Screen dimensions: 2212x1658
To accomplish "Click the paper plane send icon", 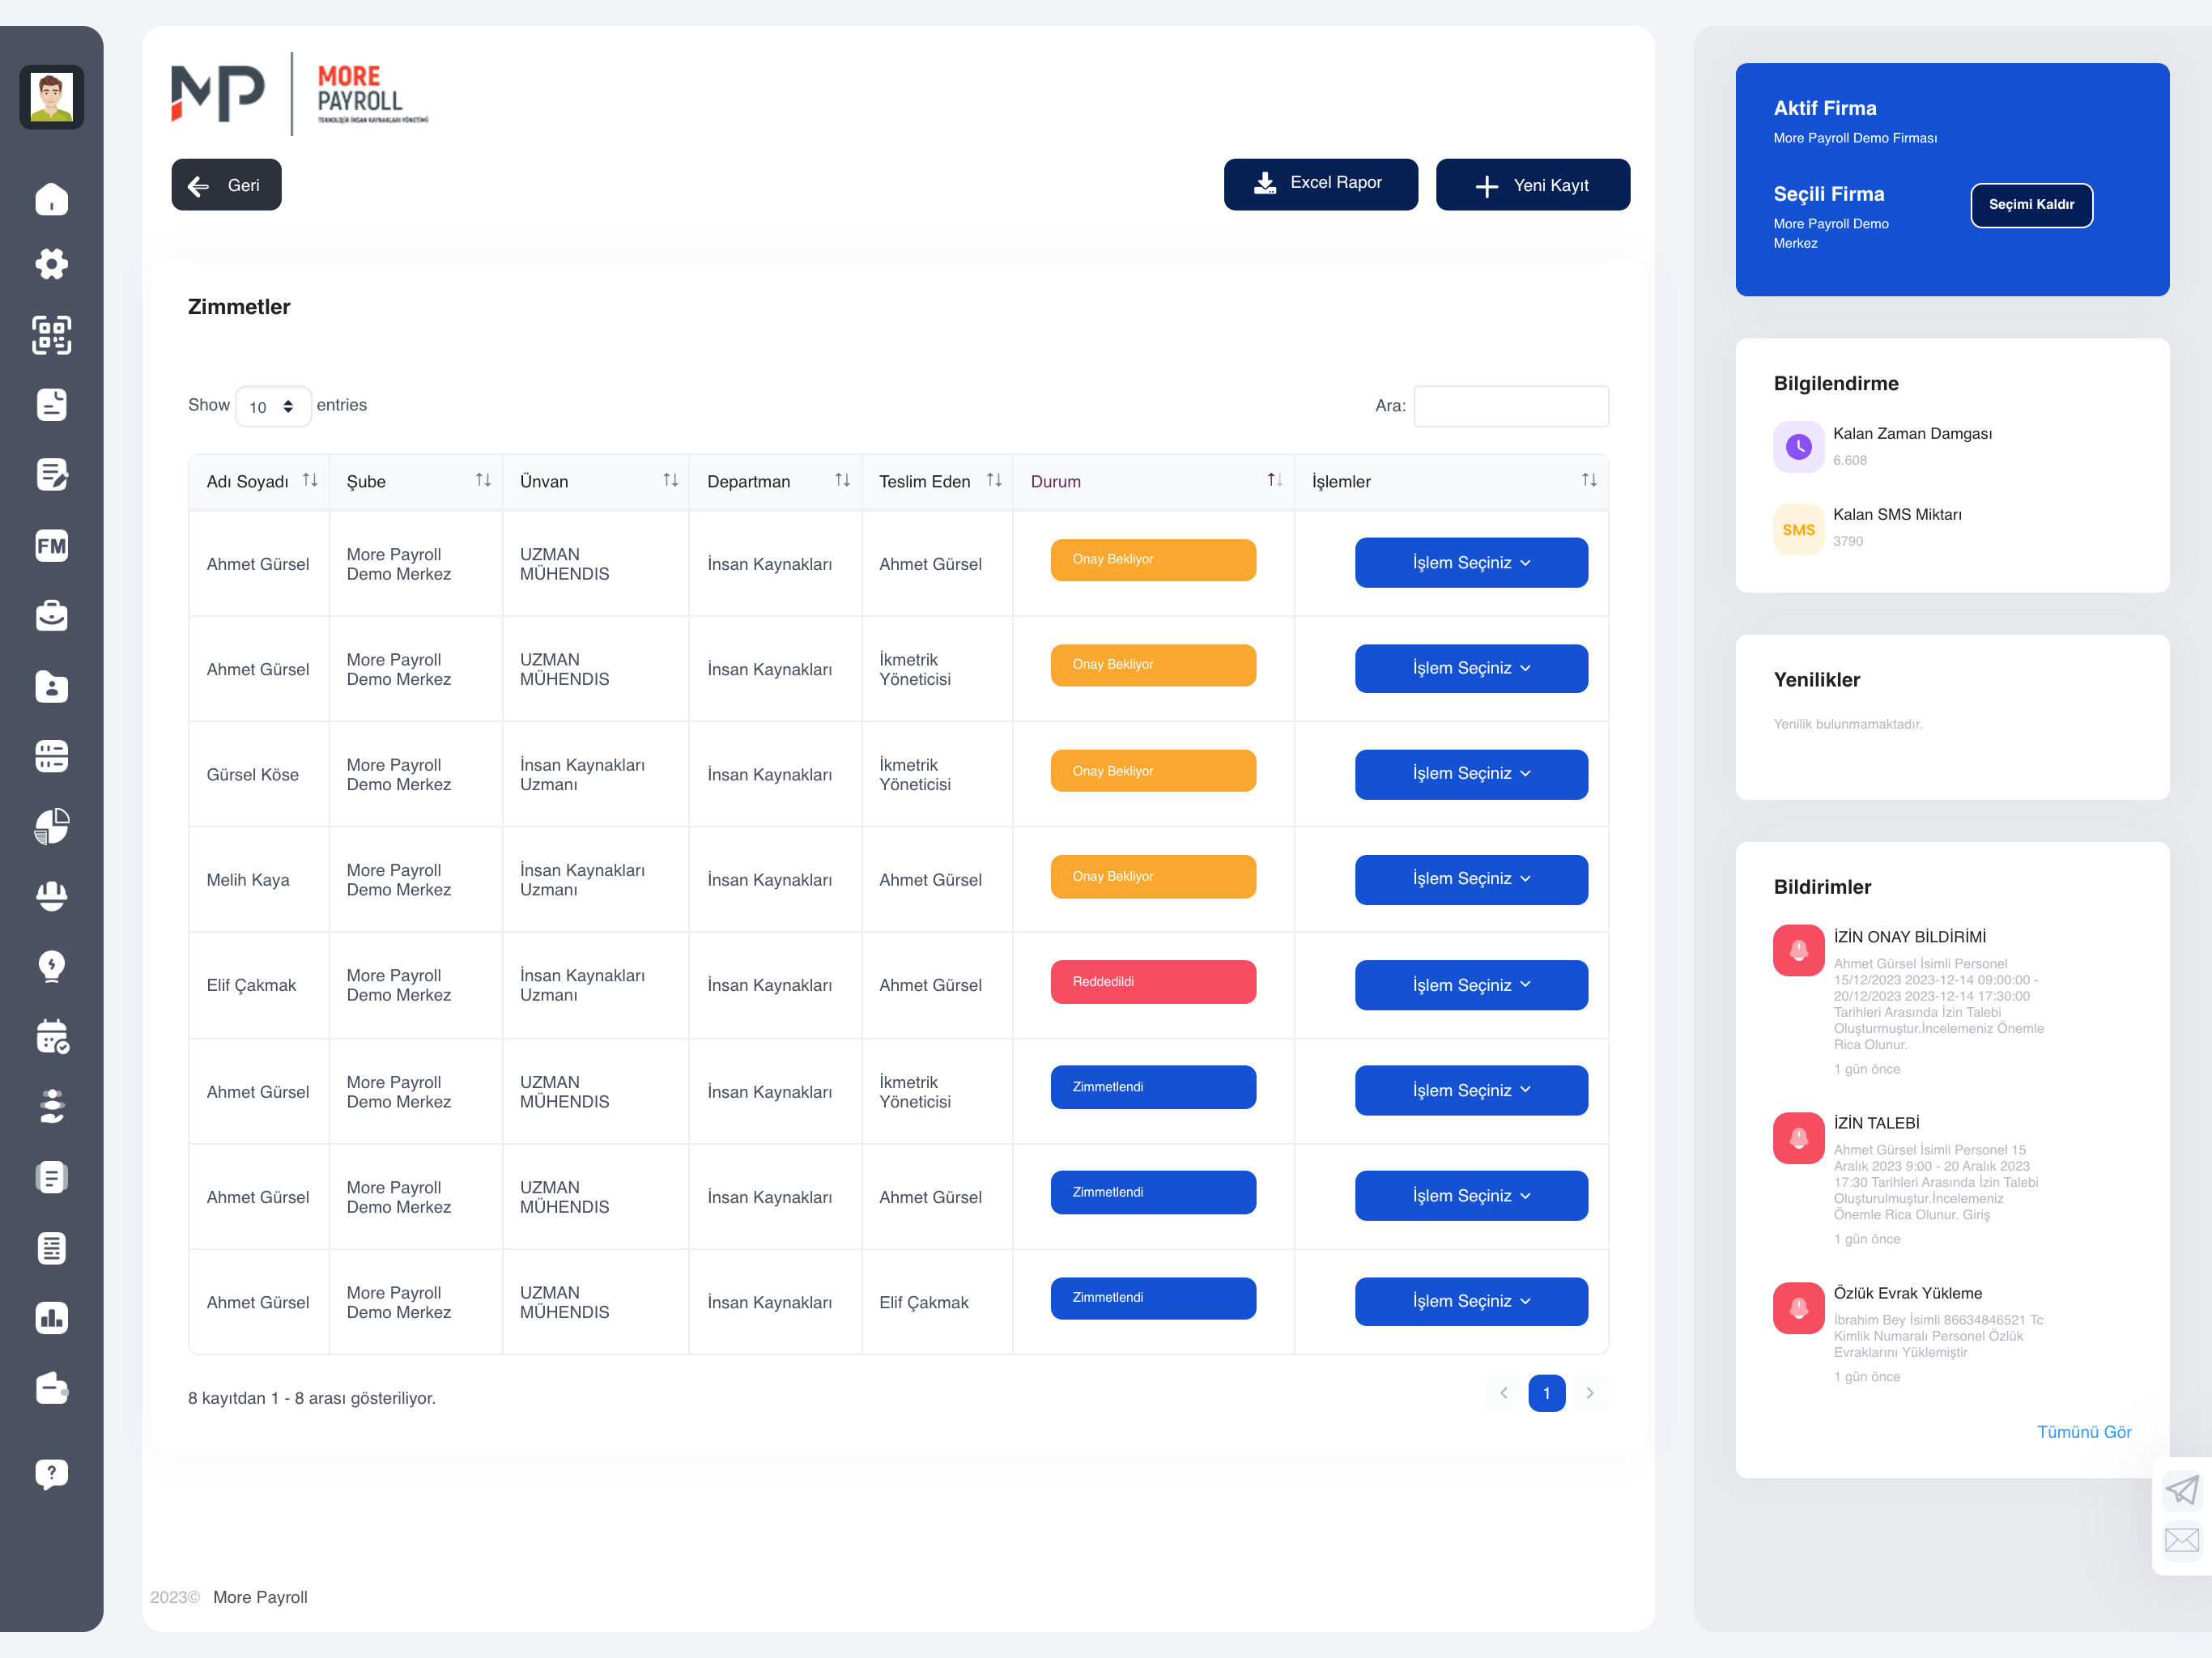I will coord(2182,1490).
